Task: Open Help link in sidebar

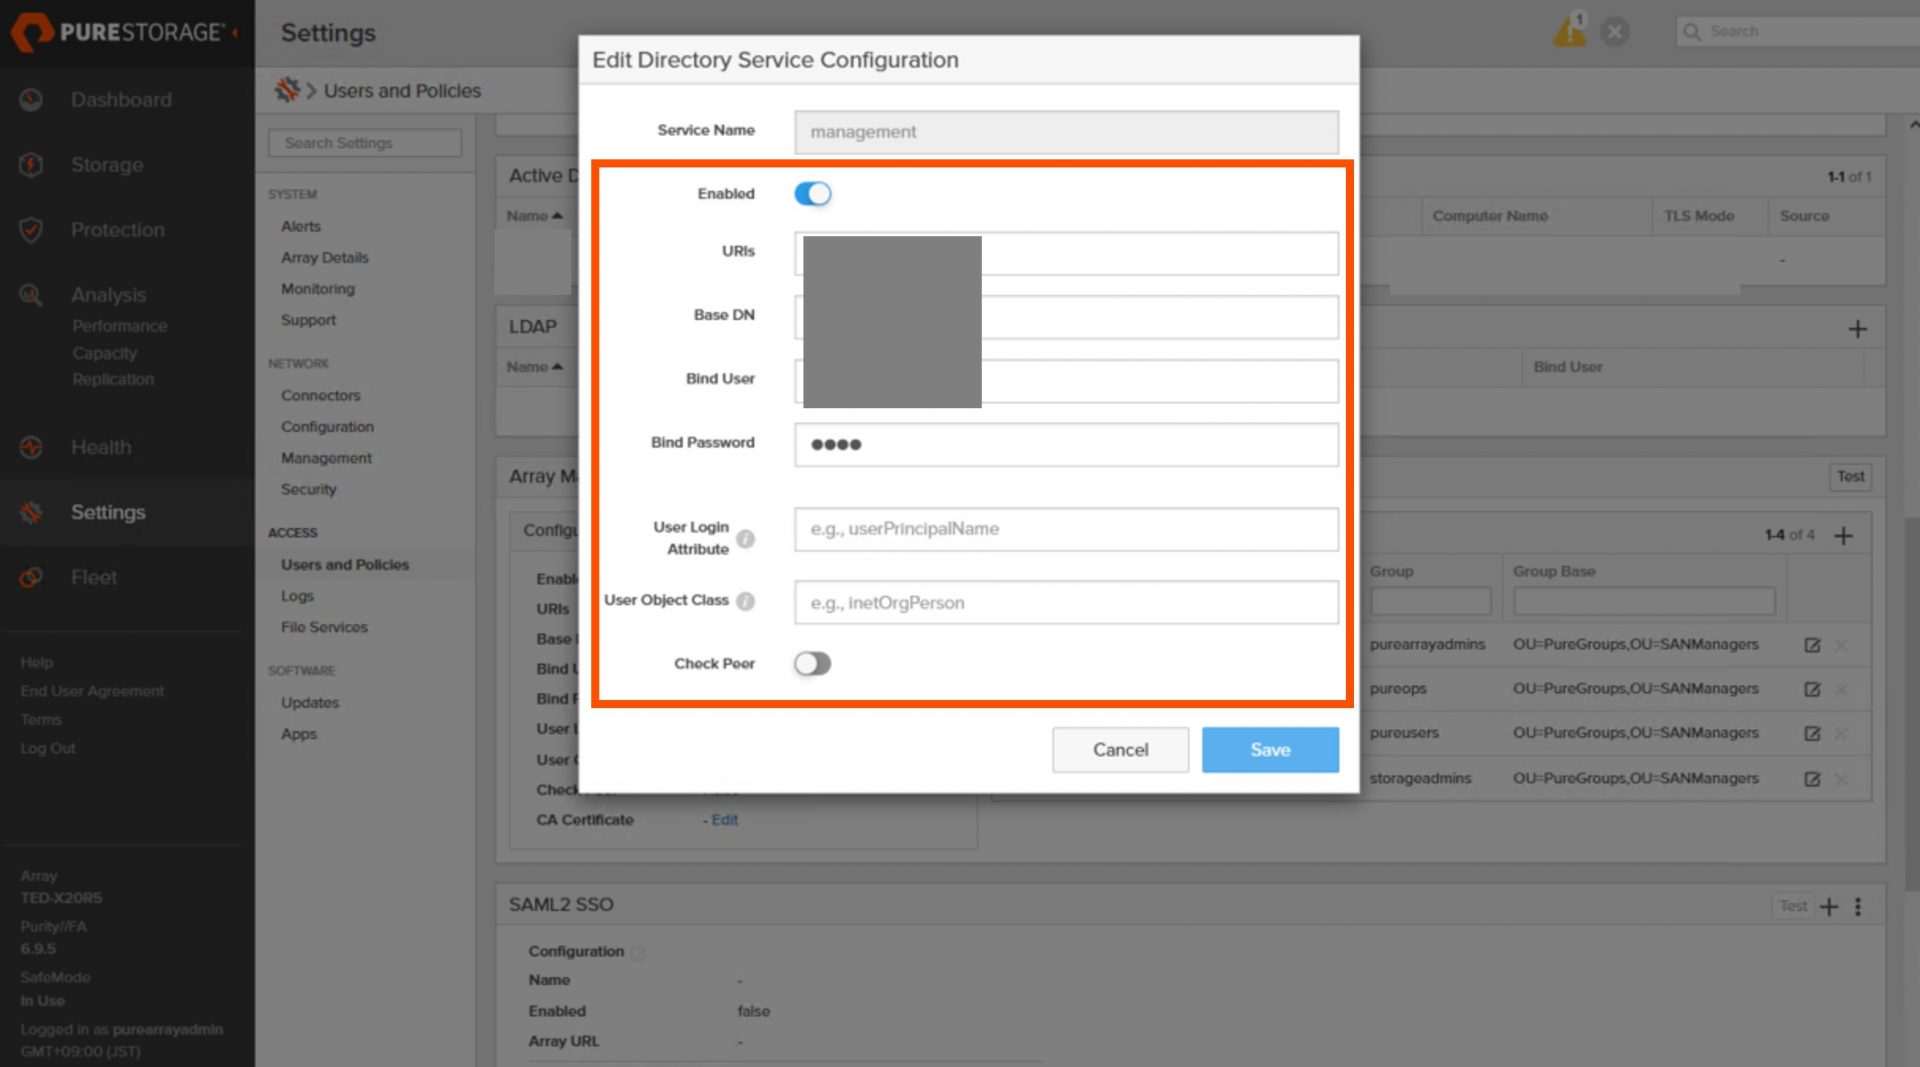Action: 36,662
